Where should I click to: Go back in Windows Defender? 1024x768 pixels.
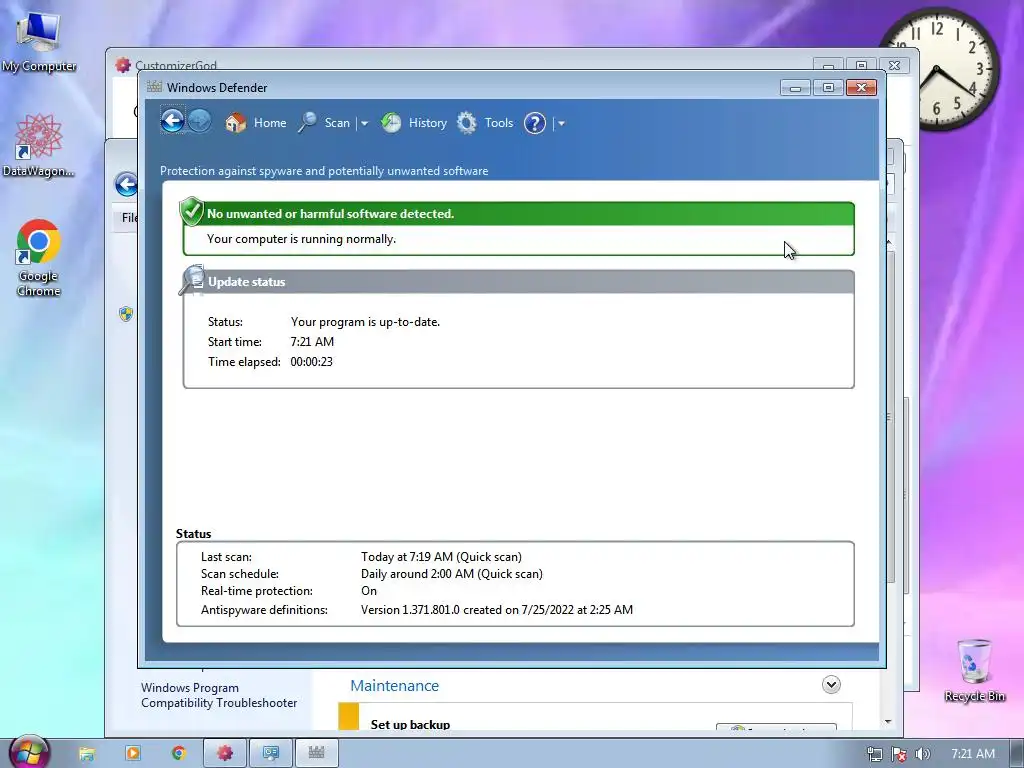point(172,121)
